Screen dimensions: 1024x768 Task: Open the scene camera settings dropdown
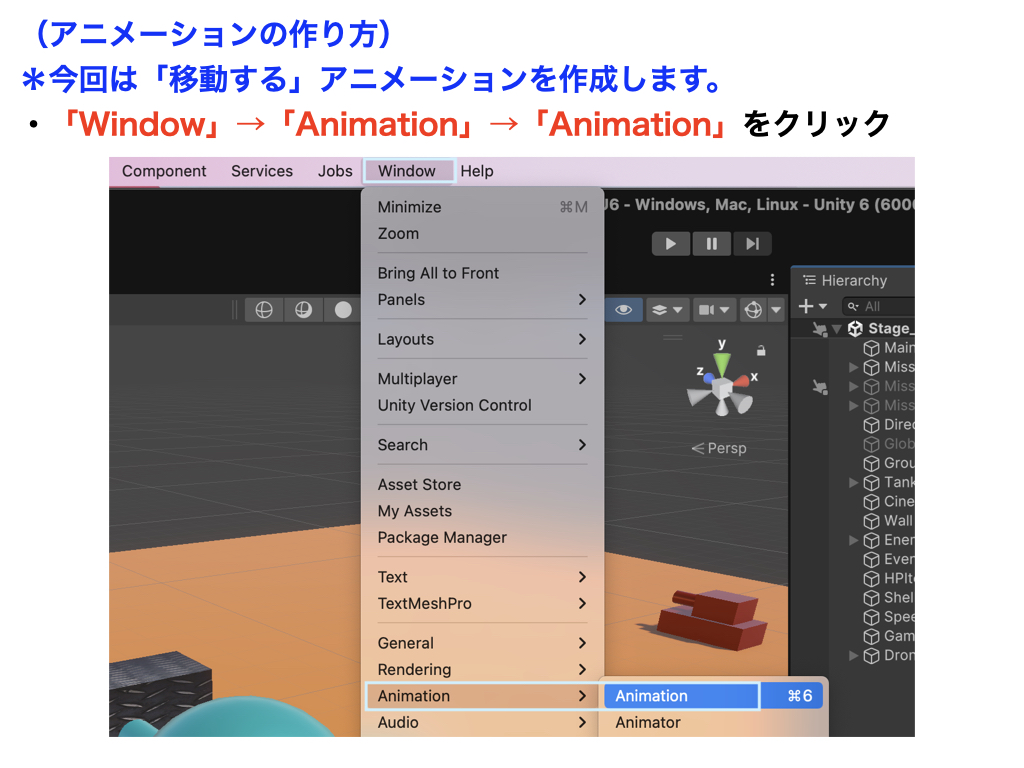click(713, 310)
